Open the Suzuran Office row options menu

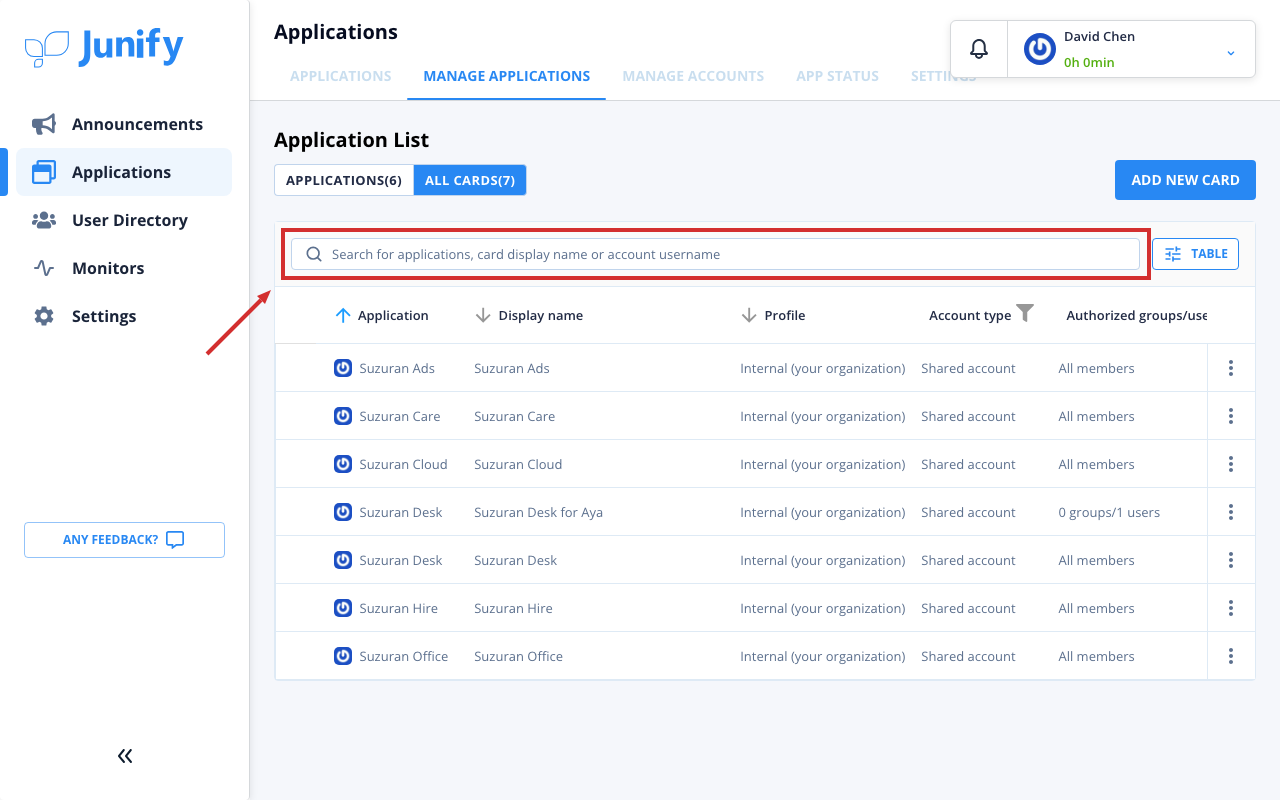click(1231, 656)
